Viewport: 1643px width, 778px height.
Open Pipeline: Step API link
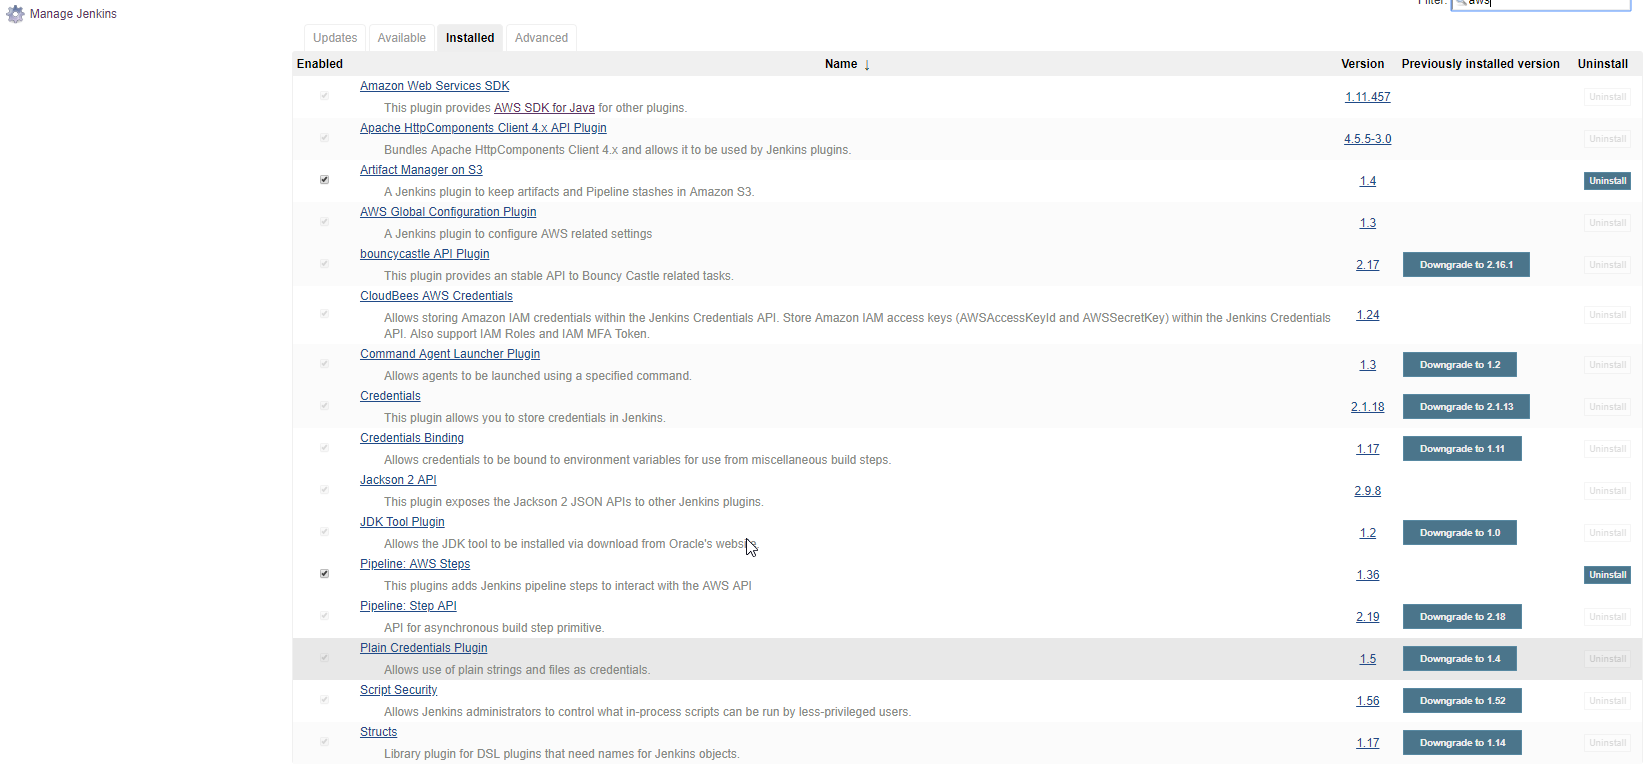pyautogui.click(x=408, y=606)
